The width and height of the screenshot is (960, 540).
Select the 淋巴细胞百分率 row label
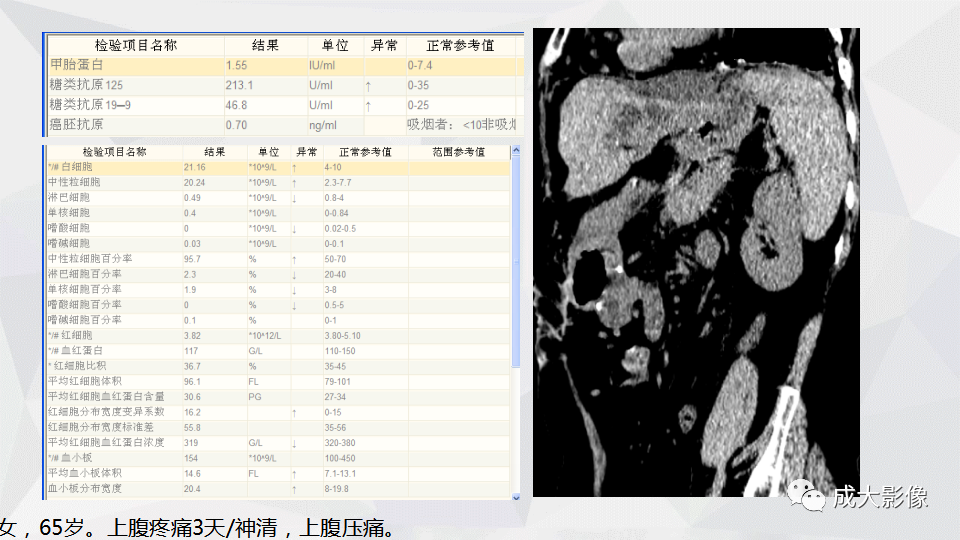click(x=85, y=274)
